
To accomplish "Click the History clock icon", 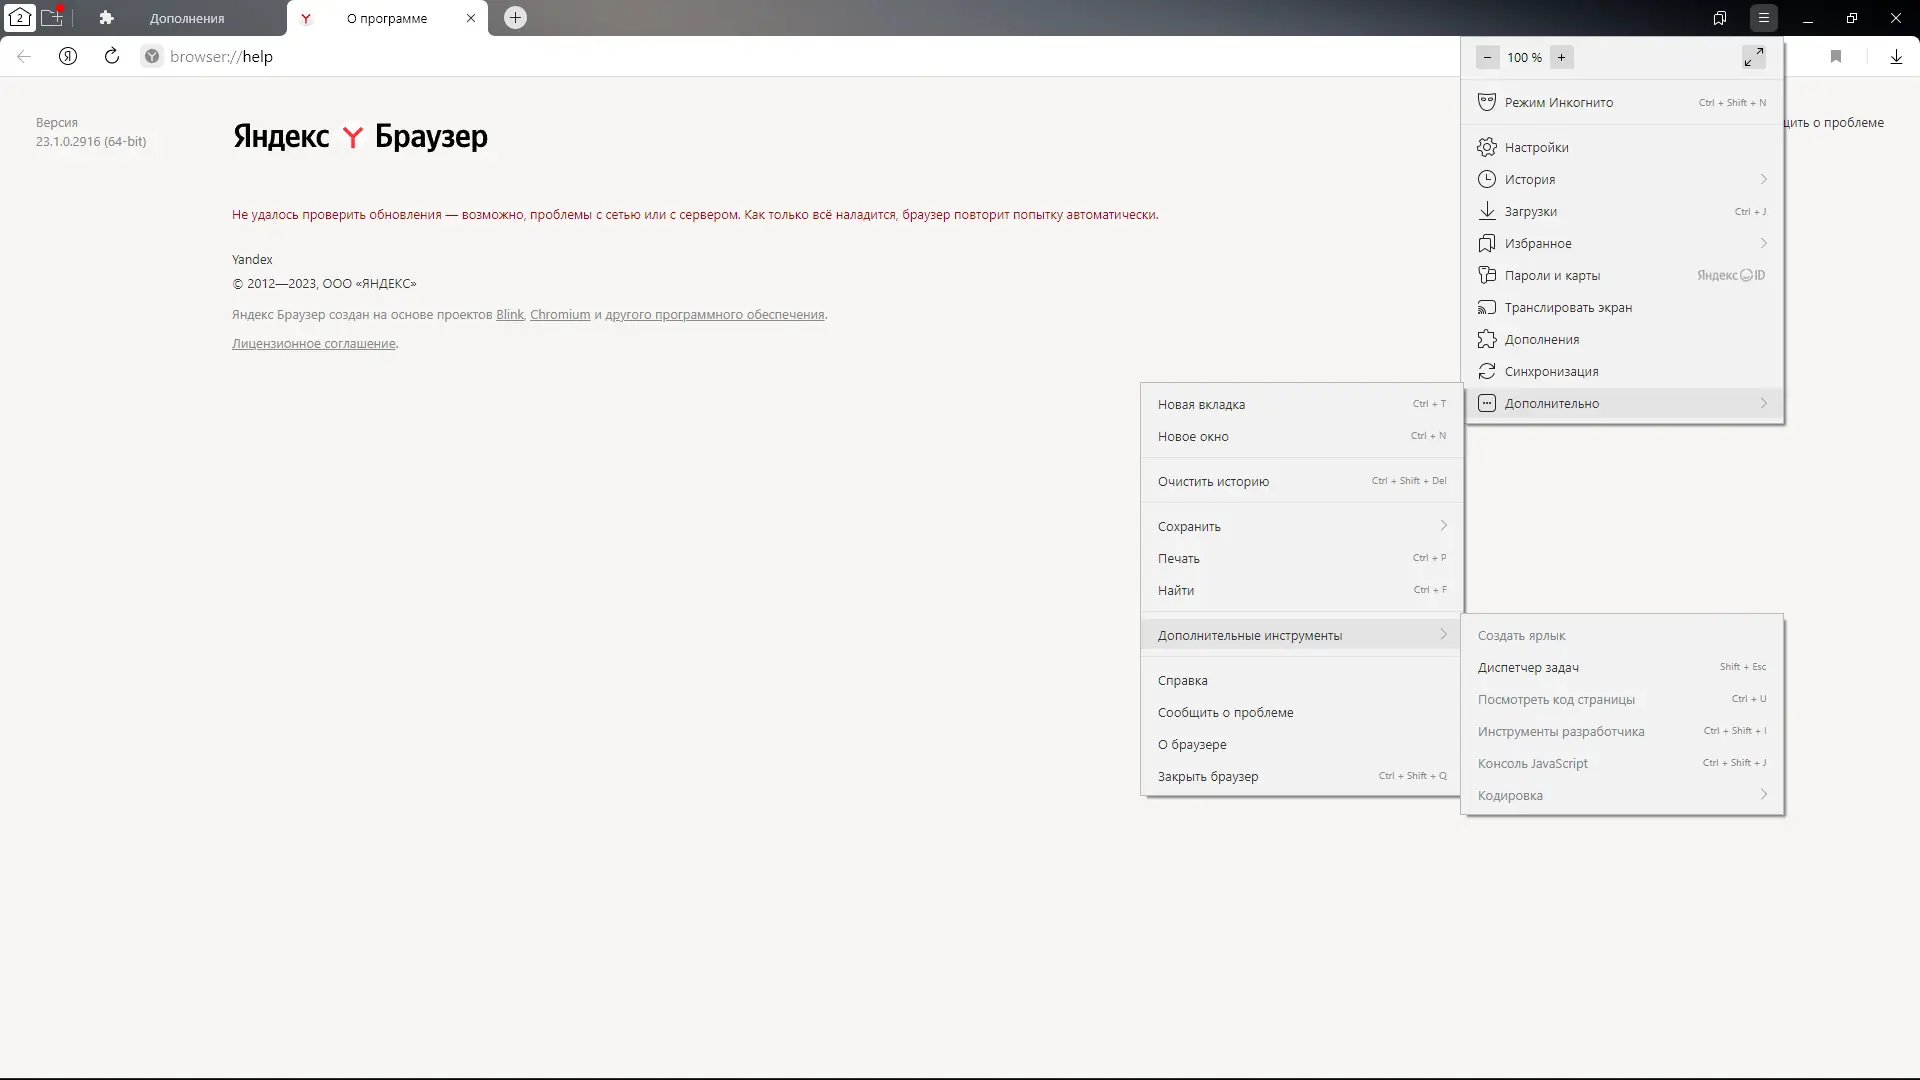I will 1487,179.
